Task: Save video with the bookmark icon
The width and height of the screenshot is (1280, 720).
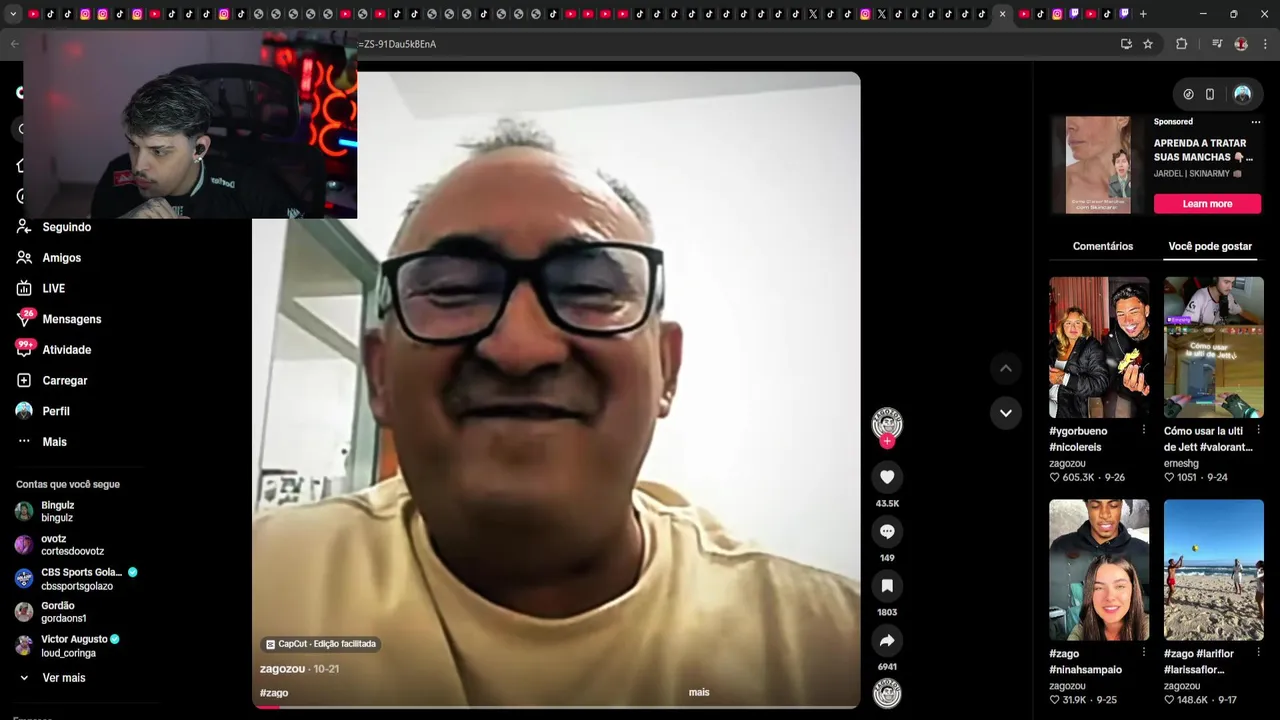Action: point(887,585)
